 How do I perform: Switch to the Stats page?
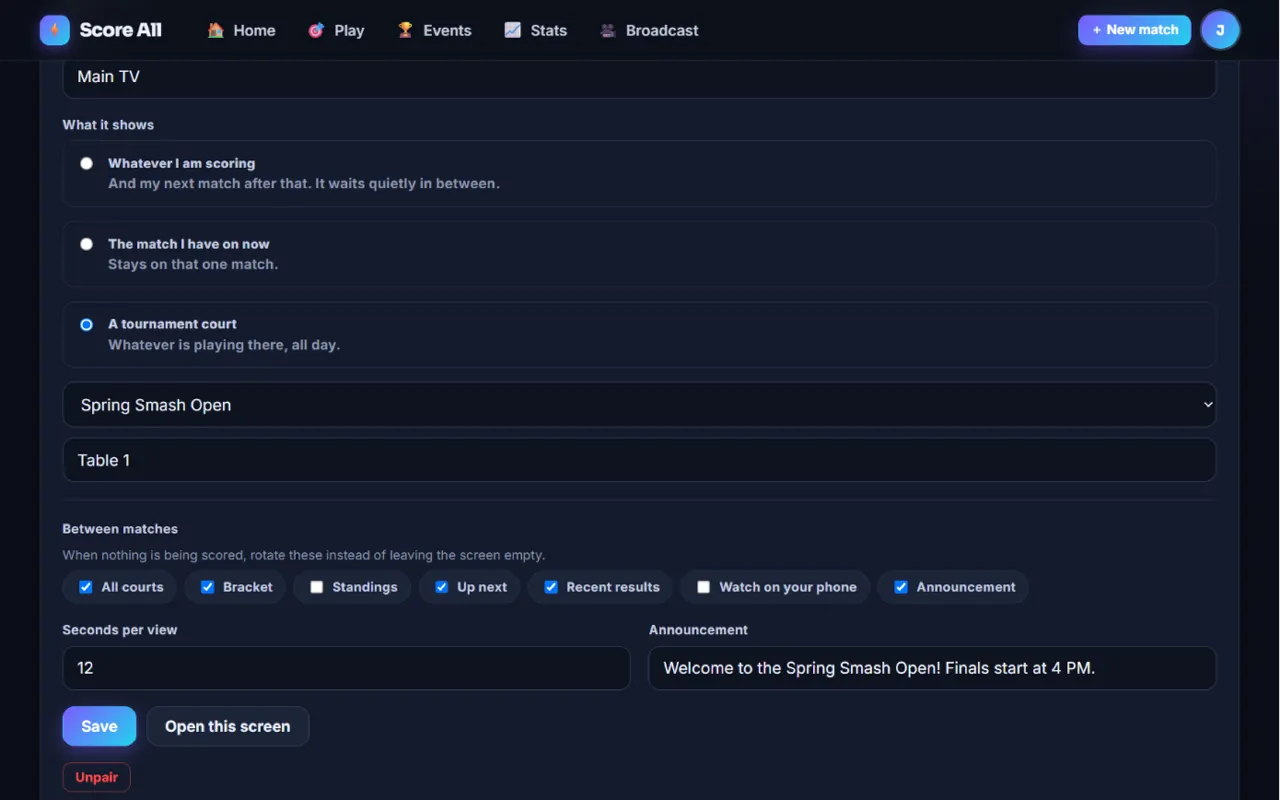(535, 30)
